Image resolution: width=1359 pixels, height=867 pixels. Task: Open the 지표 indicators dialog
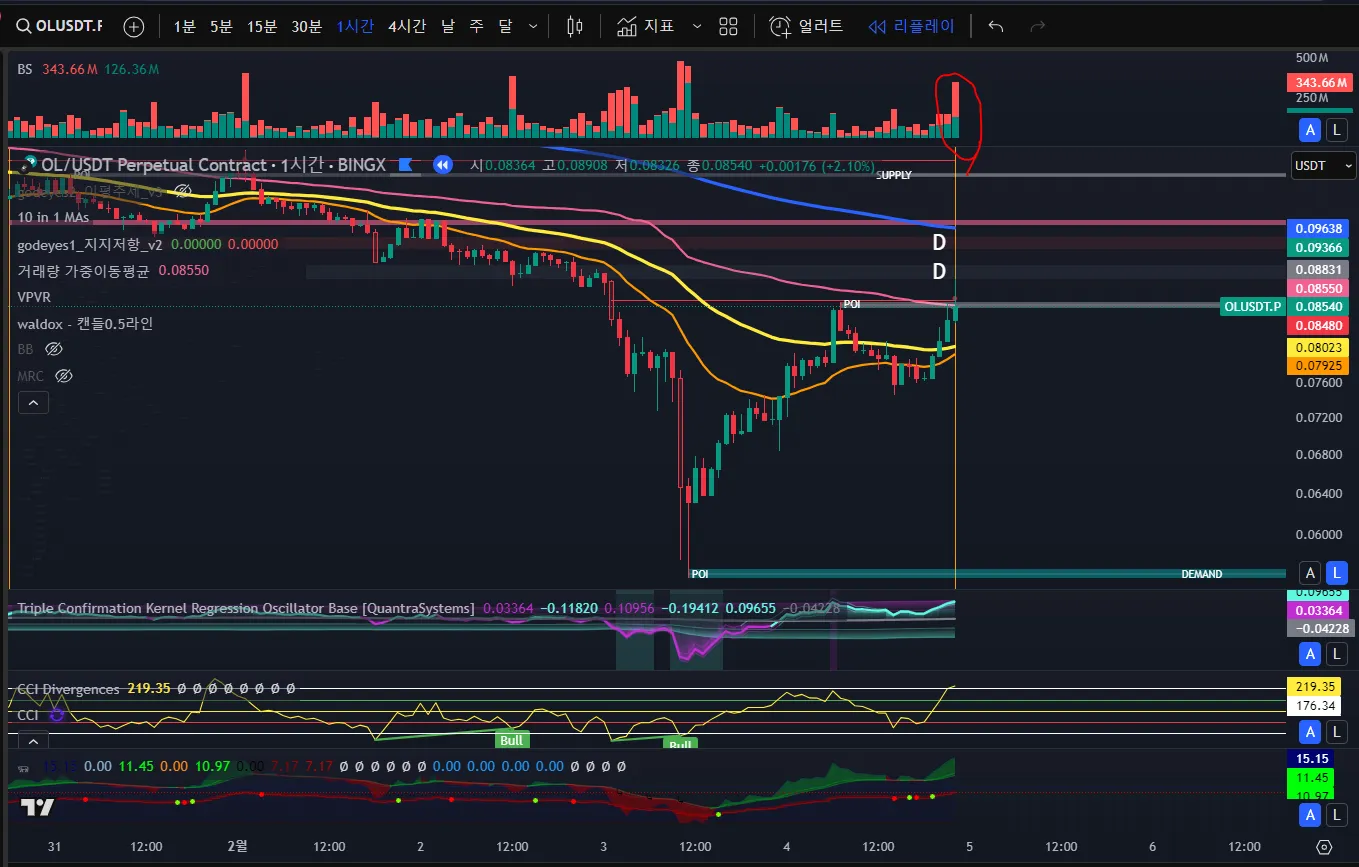[x=645, y=26]
